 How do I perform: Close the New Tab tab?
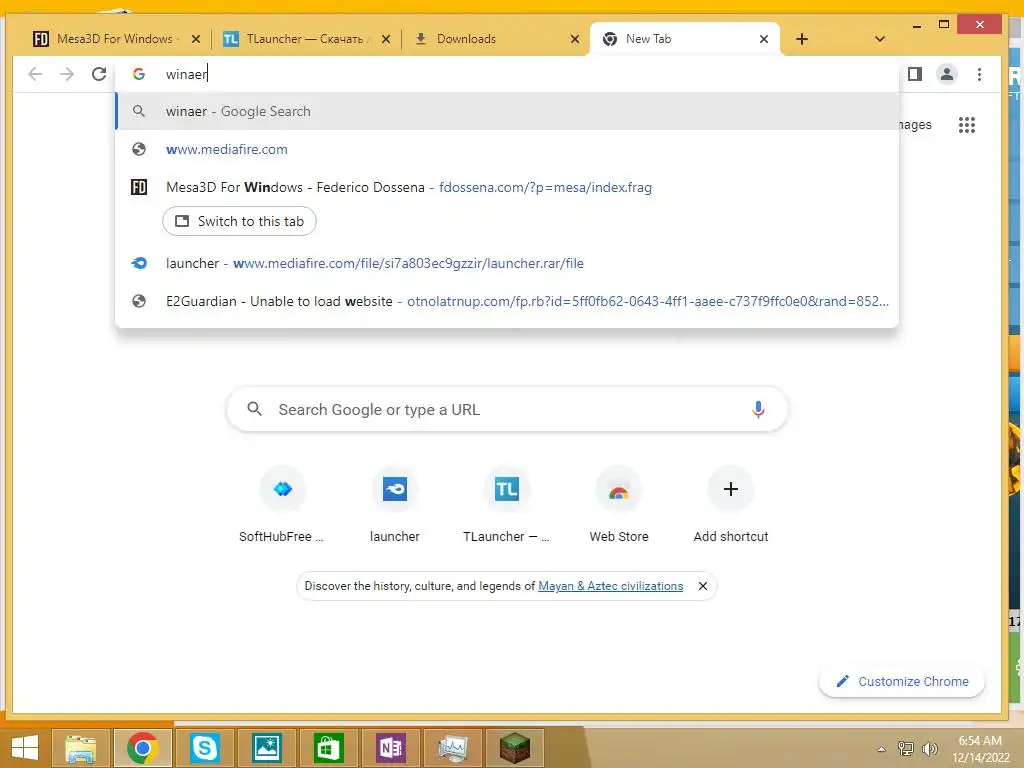click(763, 39)
